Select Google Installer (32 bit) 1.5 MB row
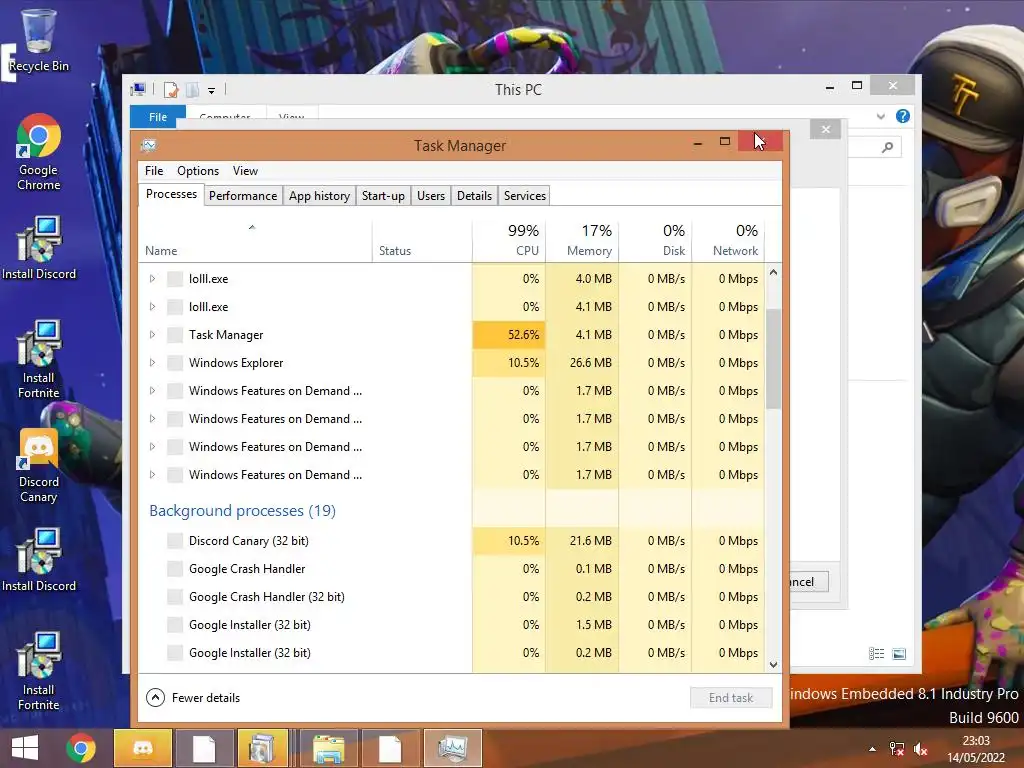Viewport: 1024px width, 768px height. [451, 625]
